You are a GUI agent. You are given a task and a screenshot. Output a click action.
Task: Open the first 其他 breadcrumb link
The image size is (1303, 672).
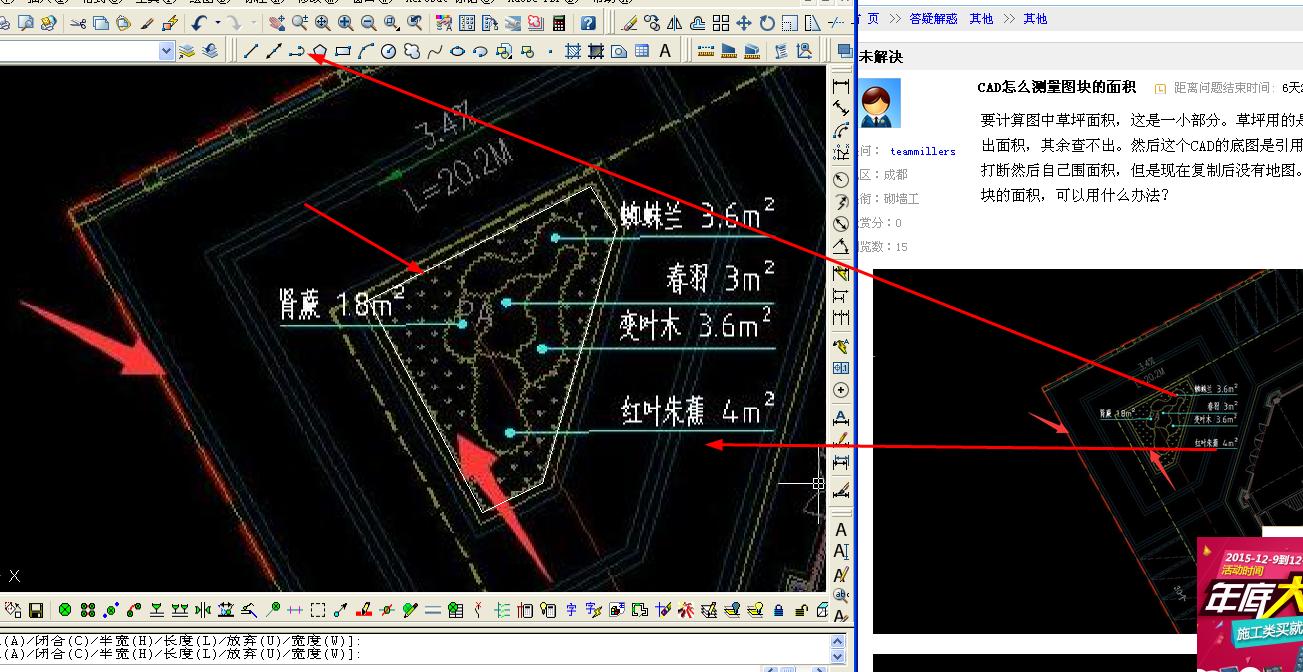(x=981, y=19)
